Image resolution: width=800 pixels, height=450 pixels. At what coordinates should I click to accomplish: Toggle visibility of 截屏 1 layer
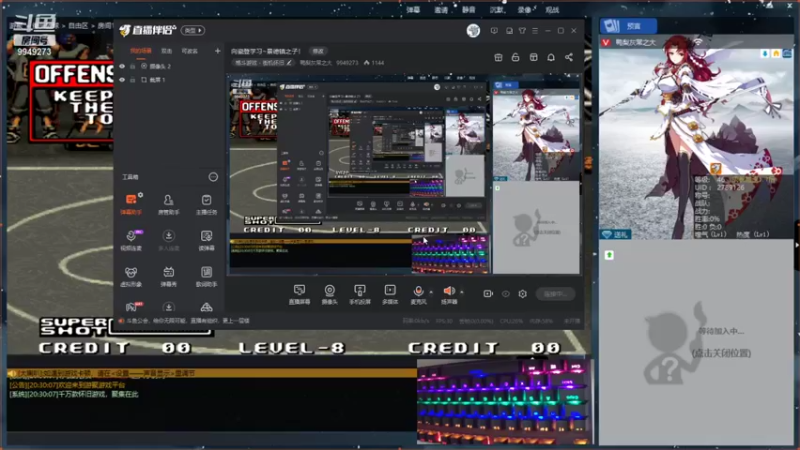pos(122,80)
